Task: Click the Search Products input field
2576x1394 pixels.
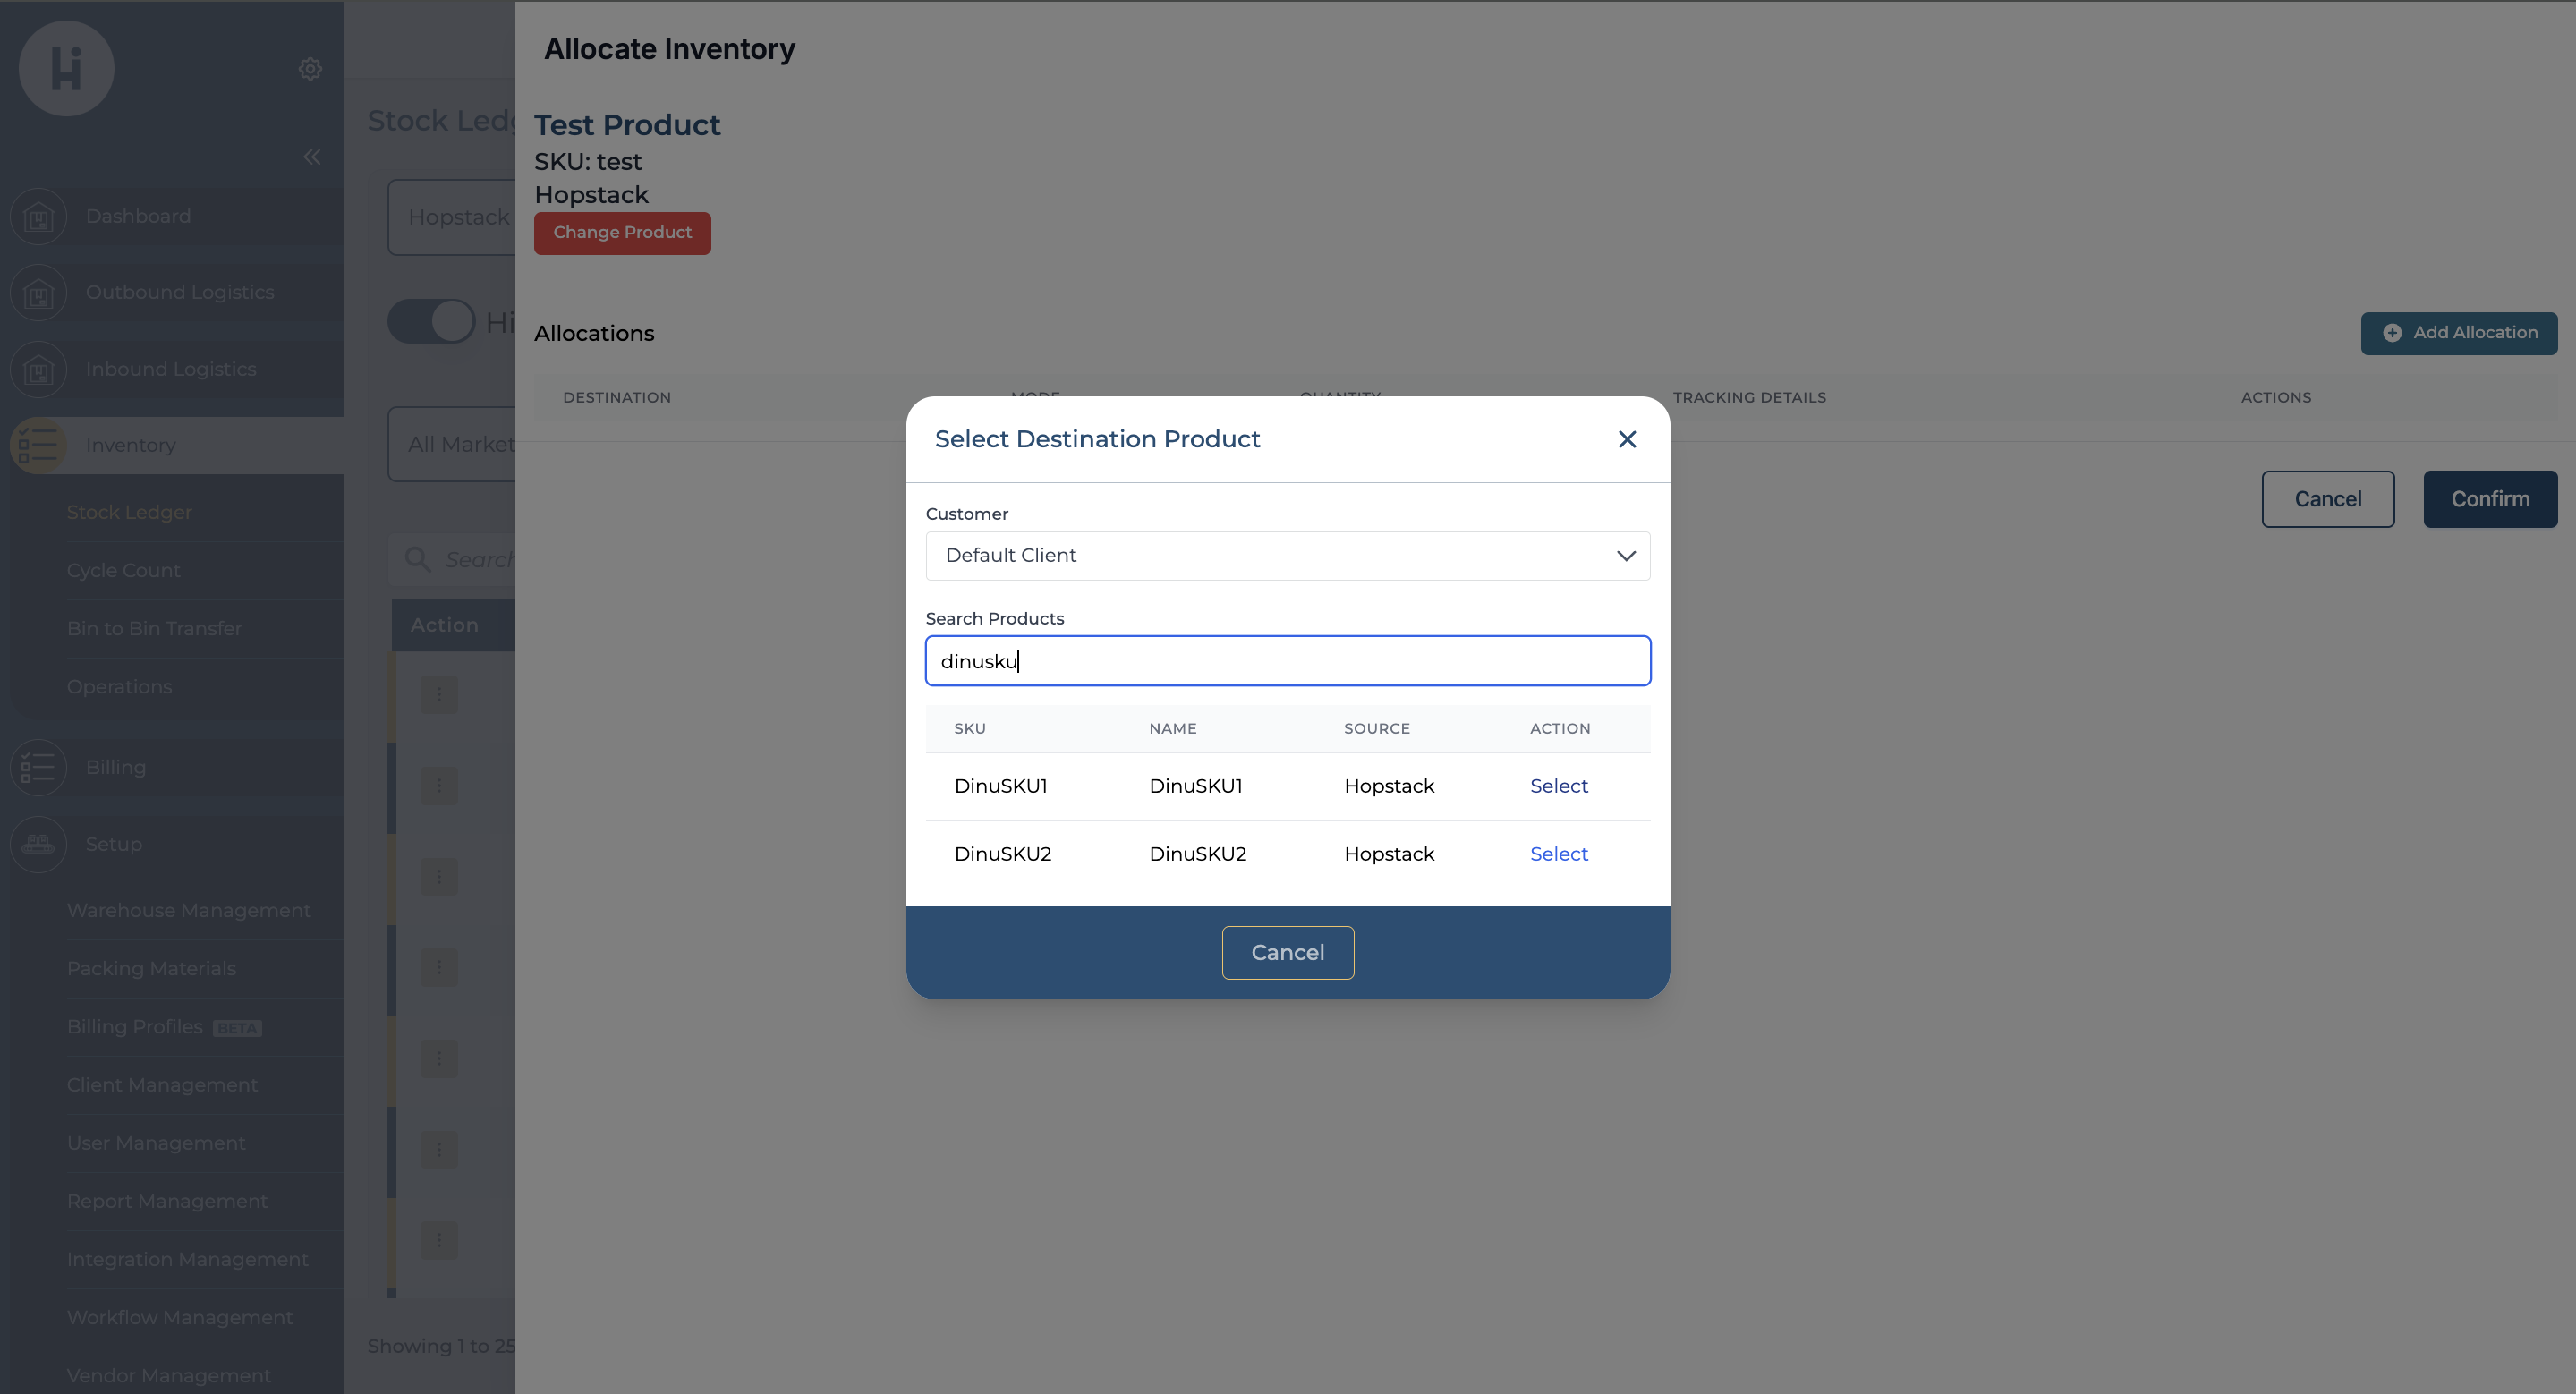Action: point(1287,661)
